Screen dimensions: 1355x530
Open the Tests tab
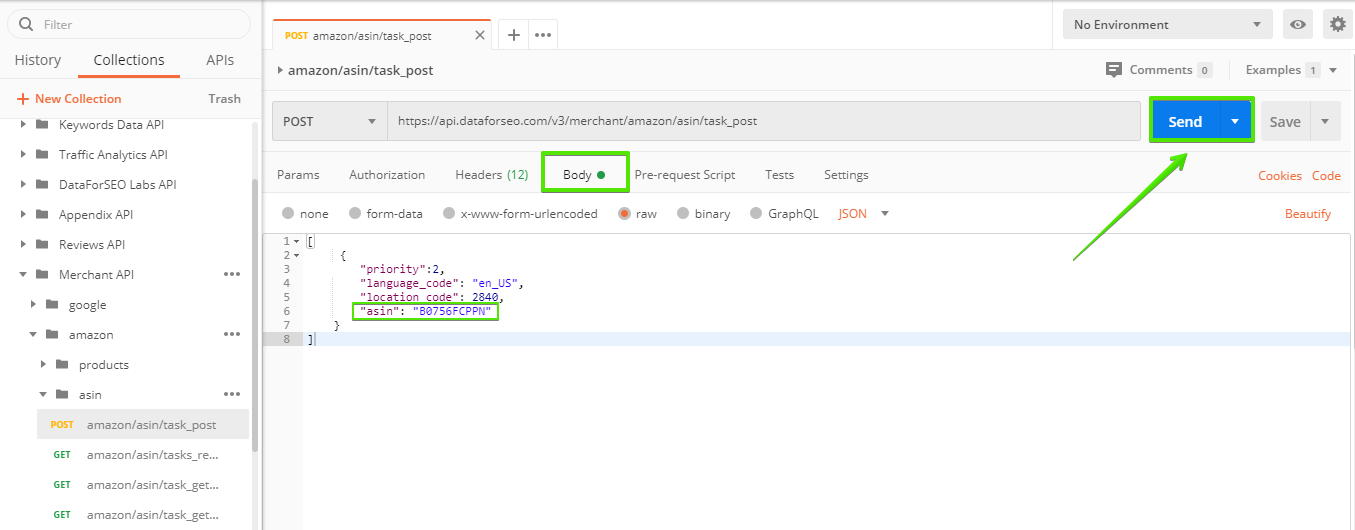(x=780, y=174)
